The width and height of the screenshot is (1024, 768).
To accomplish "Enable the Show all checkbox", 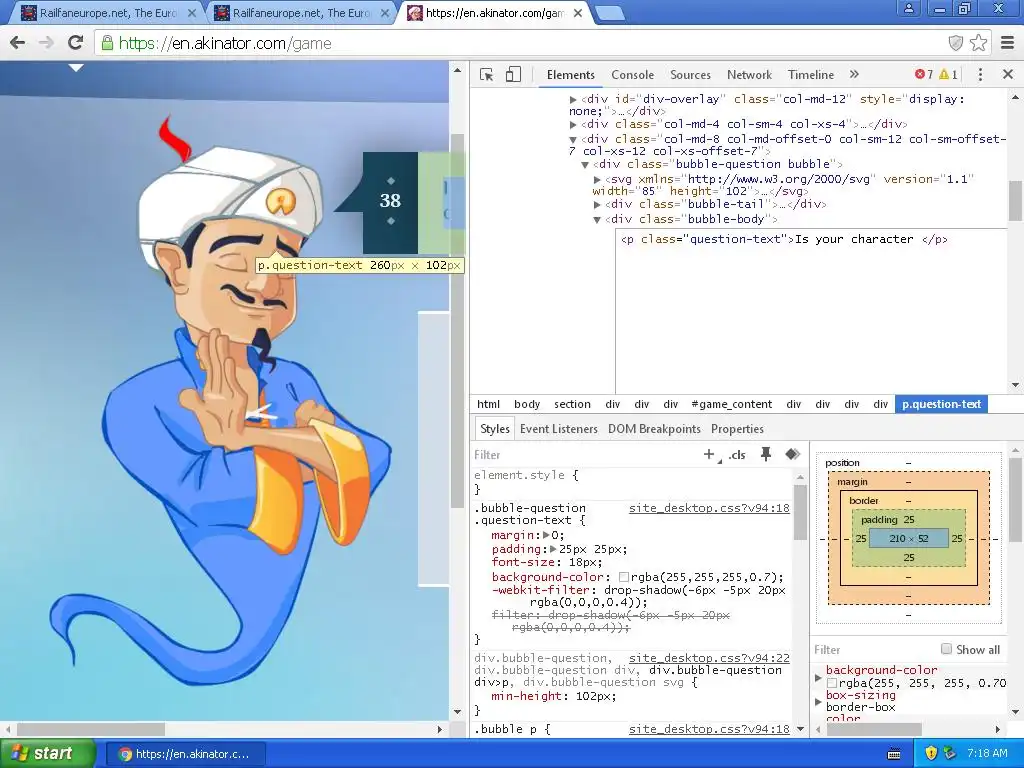I will (946, 648).
